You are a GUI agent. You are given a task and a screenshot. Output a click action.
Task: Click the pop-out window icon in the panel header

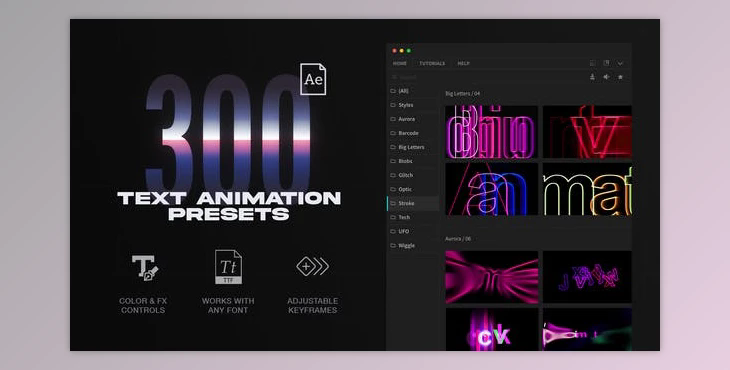[x=606, y=63]
